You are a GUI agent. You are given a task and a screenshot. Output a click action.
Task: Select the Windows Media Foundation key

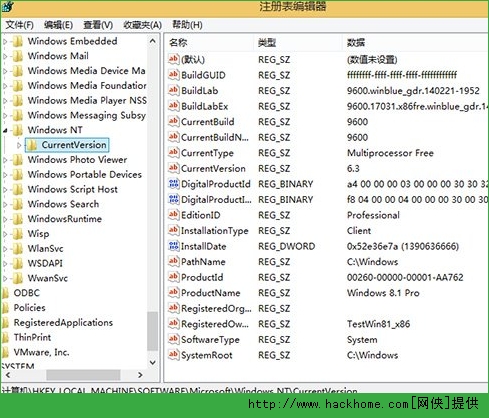(87, 85)
